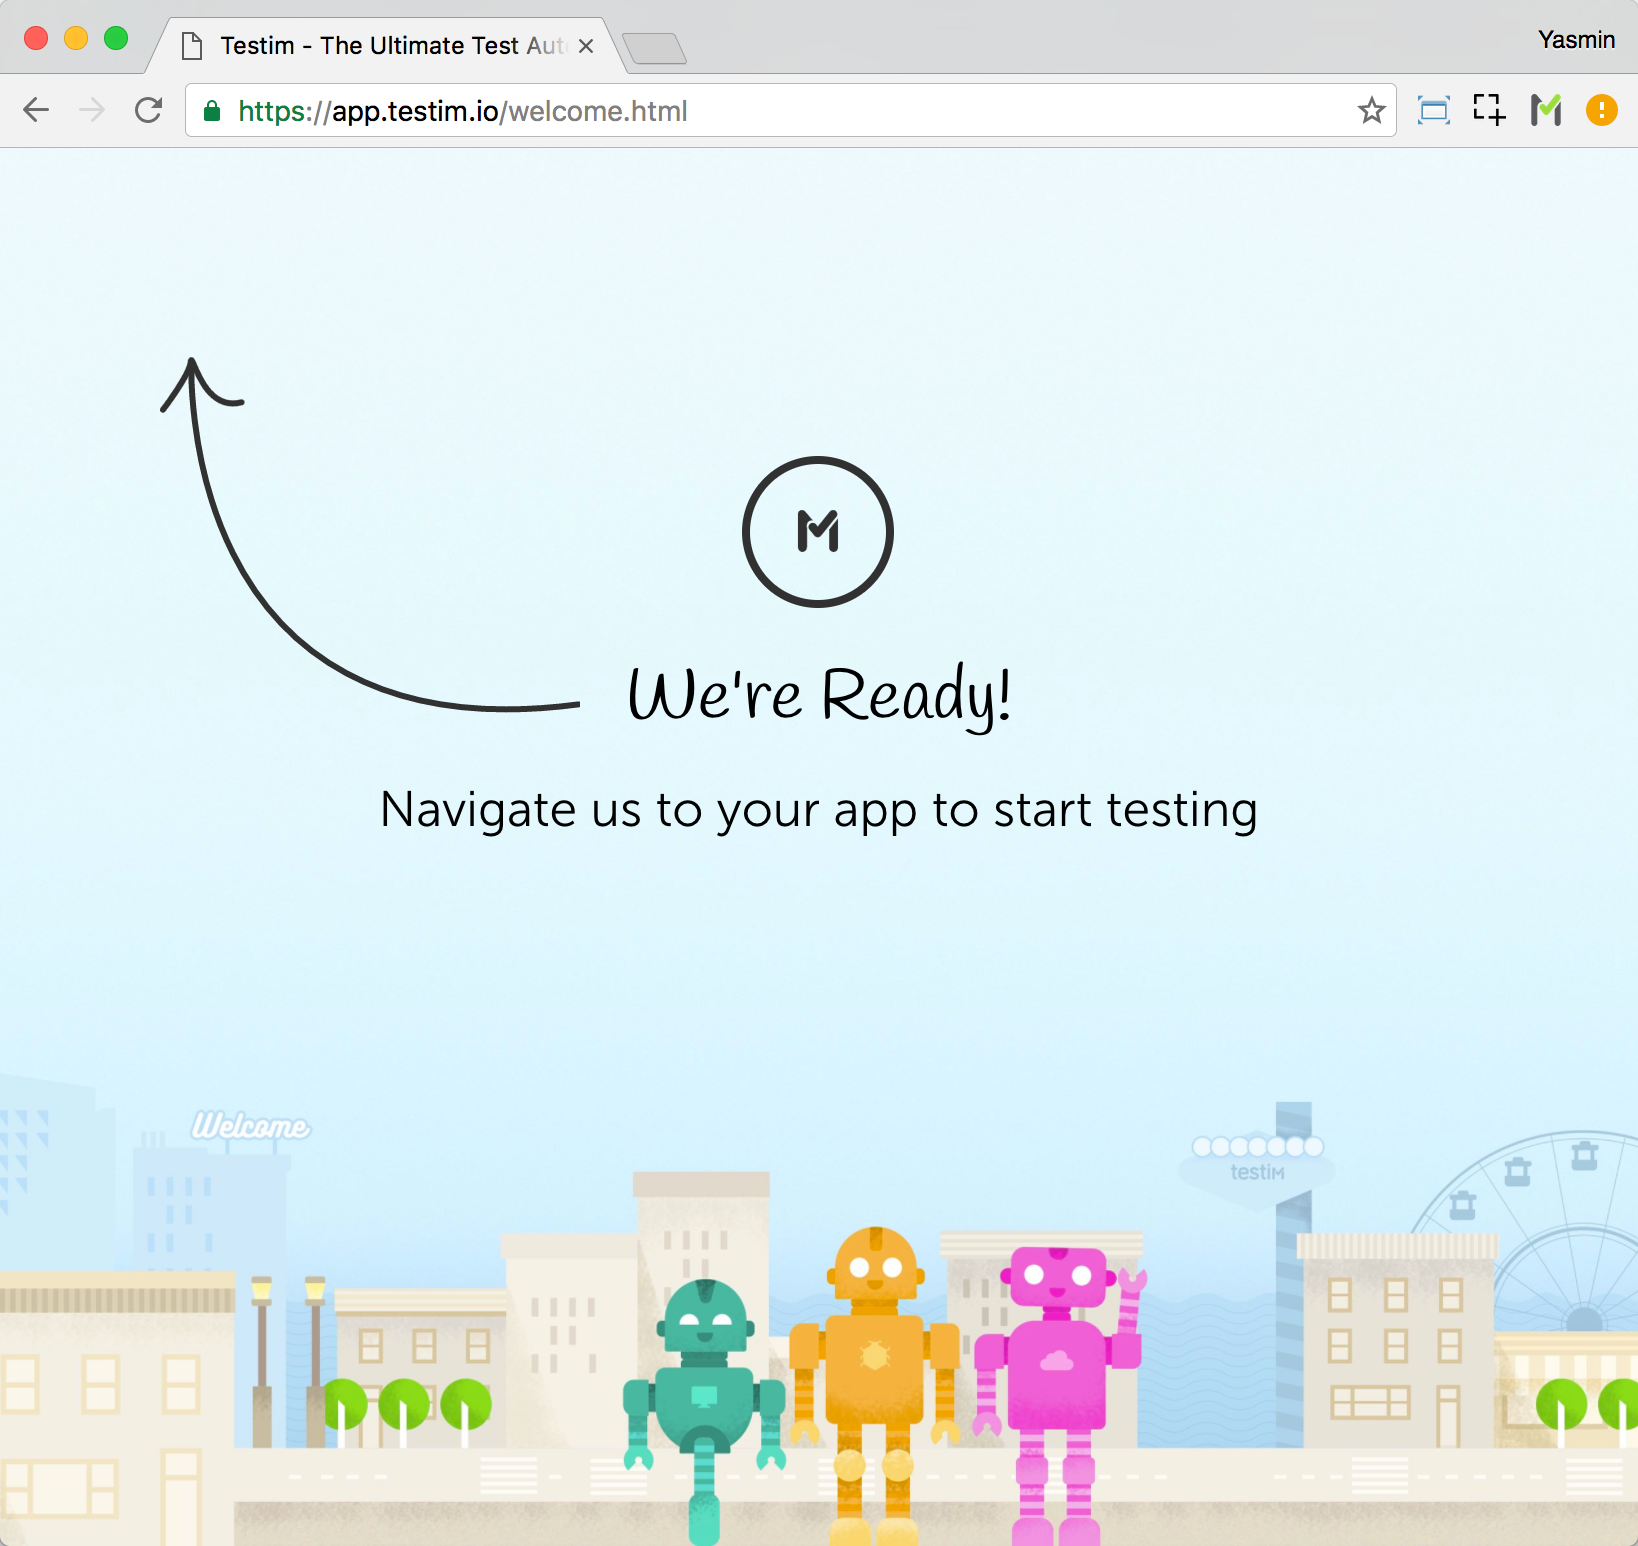Close the window with red button
The image size is (1638, 1546).
(x=36, y=39)
